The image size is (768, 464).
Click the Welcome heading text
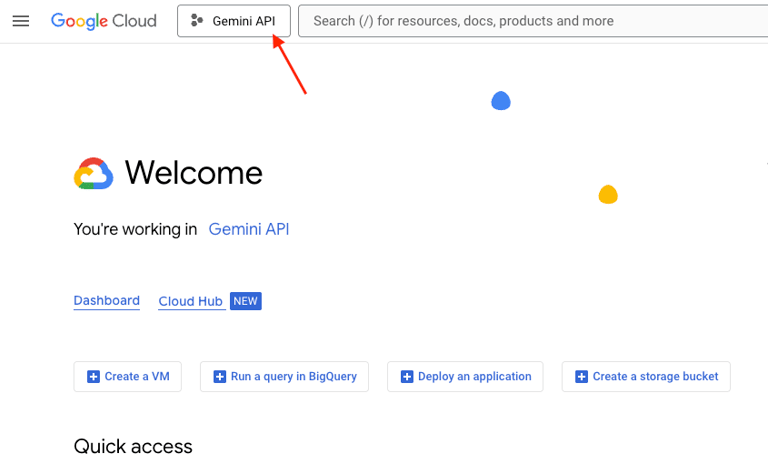click(x=194, y=173)
